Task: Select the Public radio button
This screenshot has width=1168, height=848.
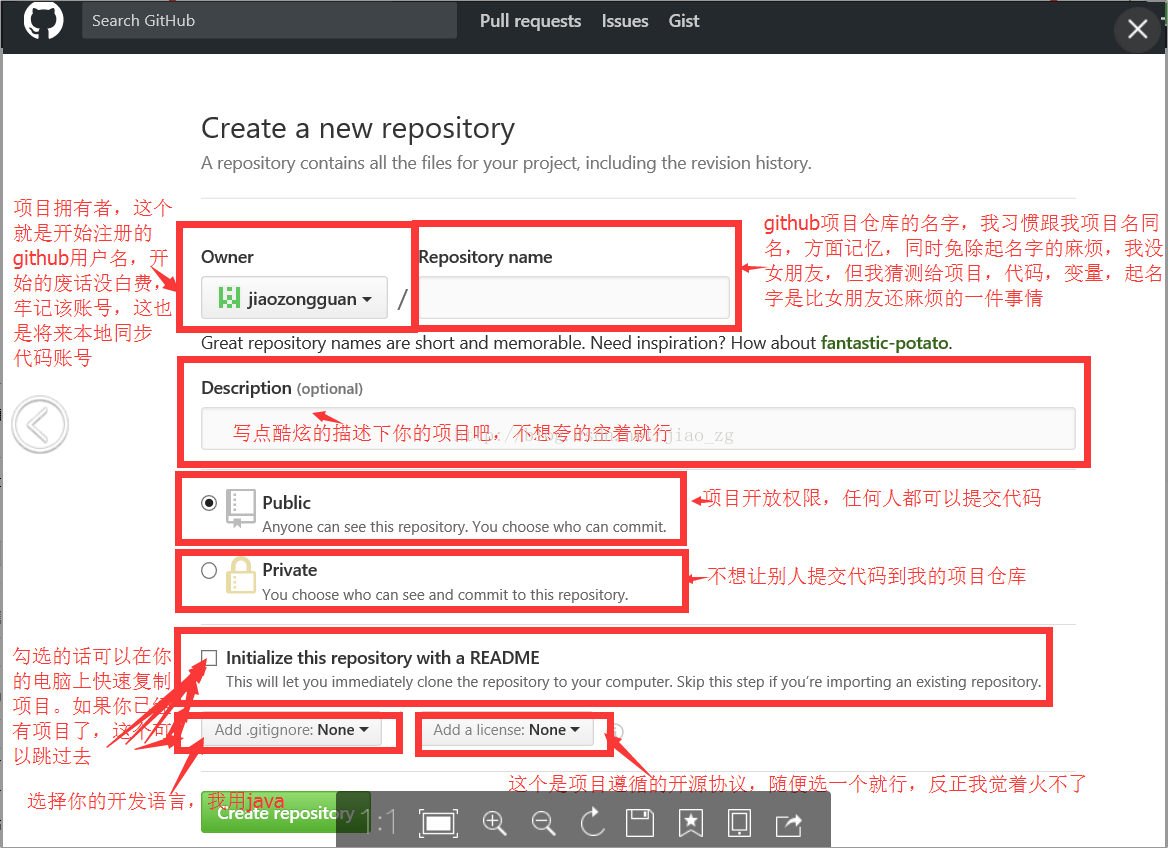Action: click(209, 503)
